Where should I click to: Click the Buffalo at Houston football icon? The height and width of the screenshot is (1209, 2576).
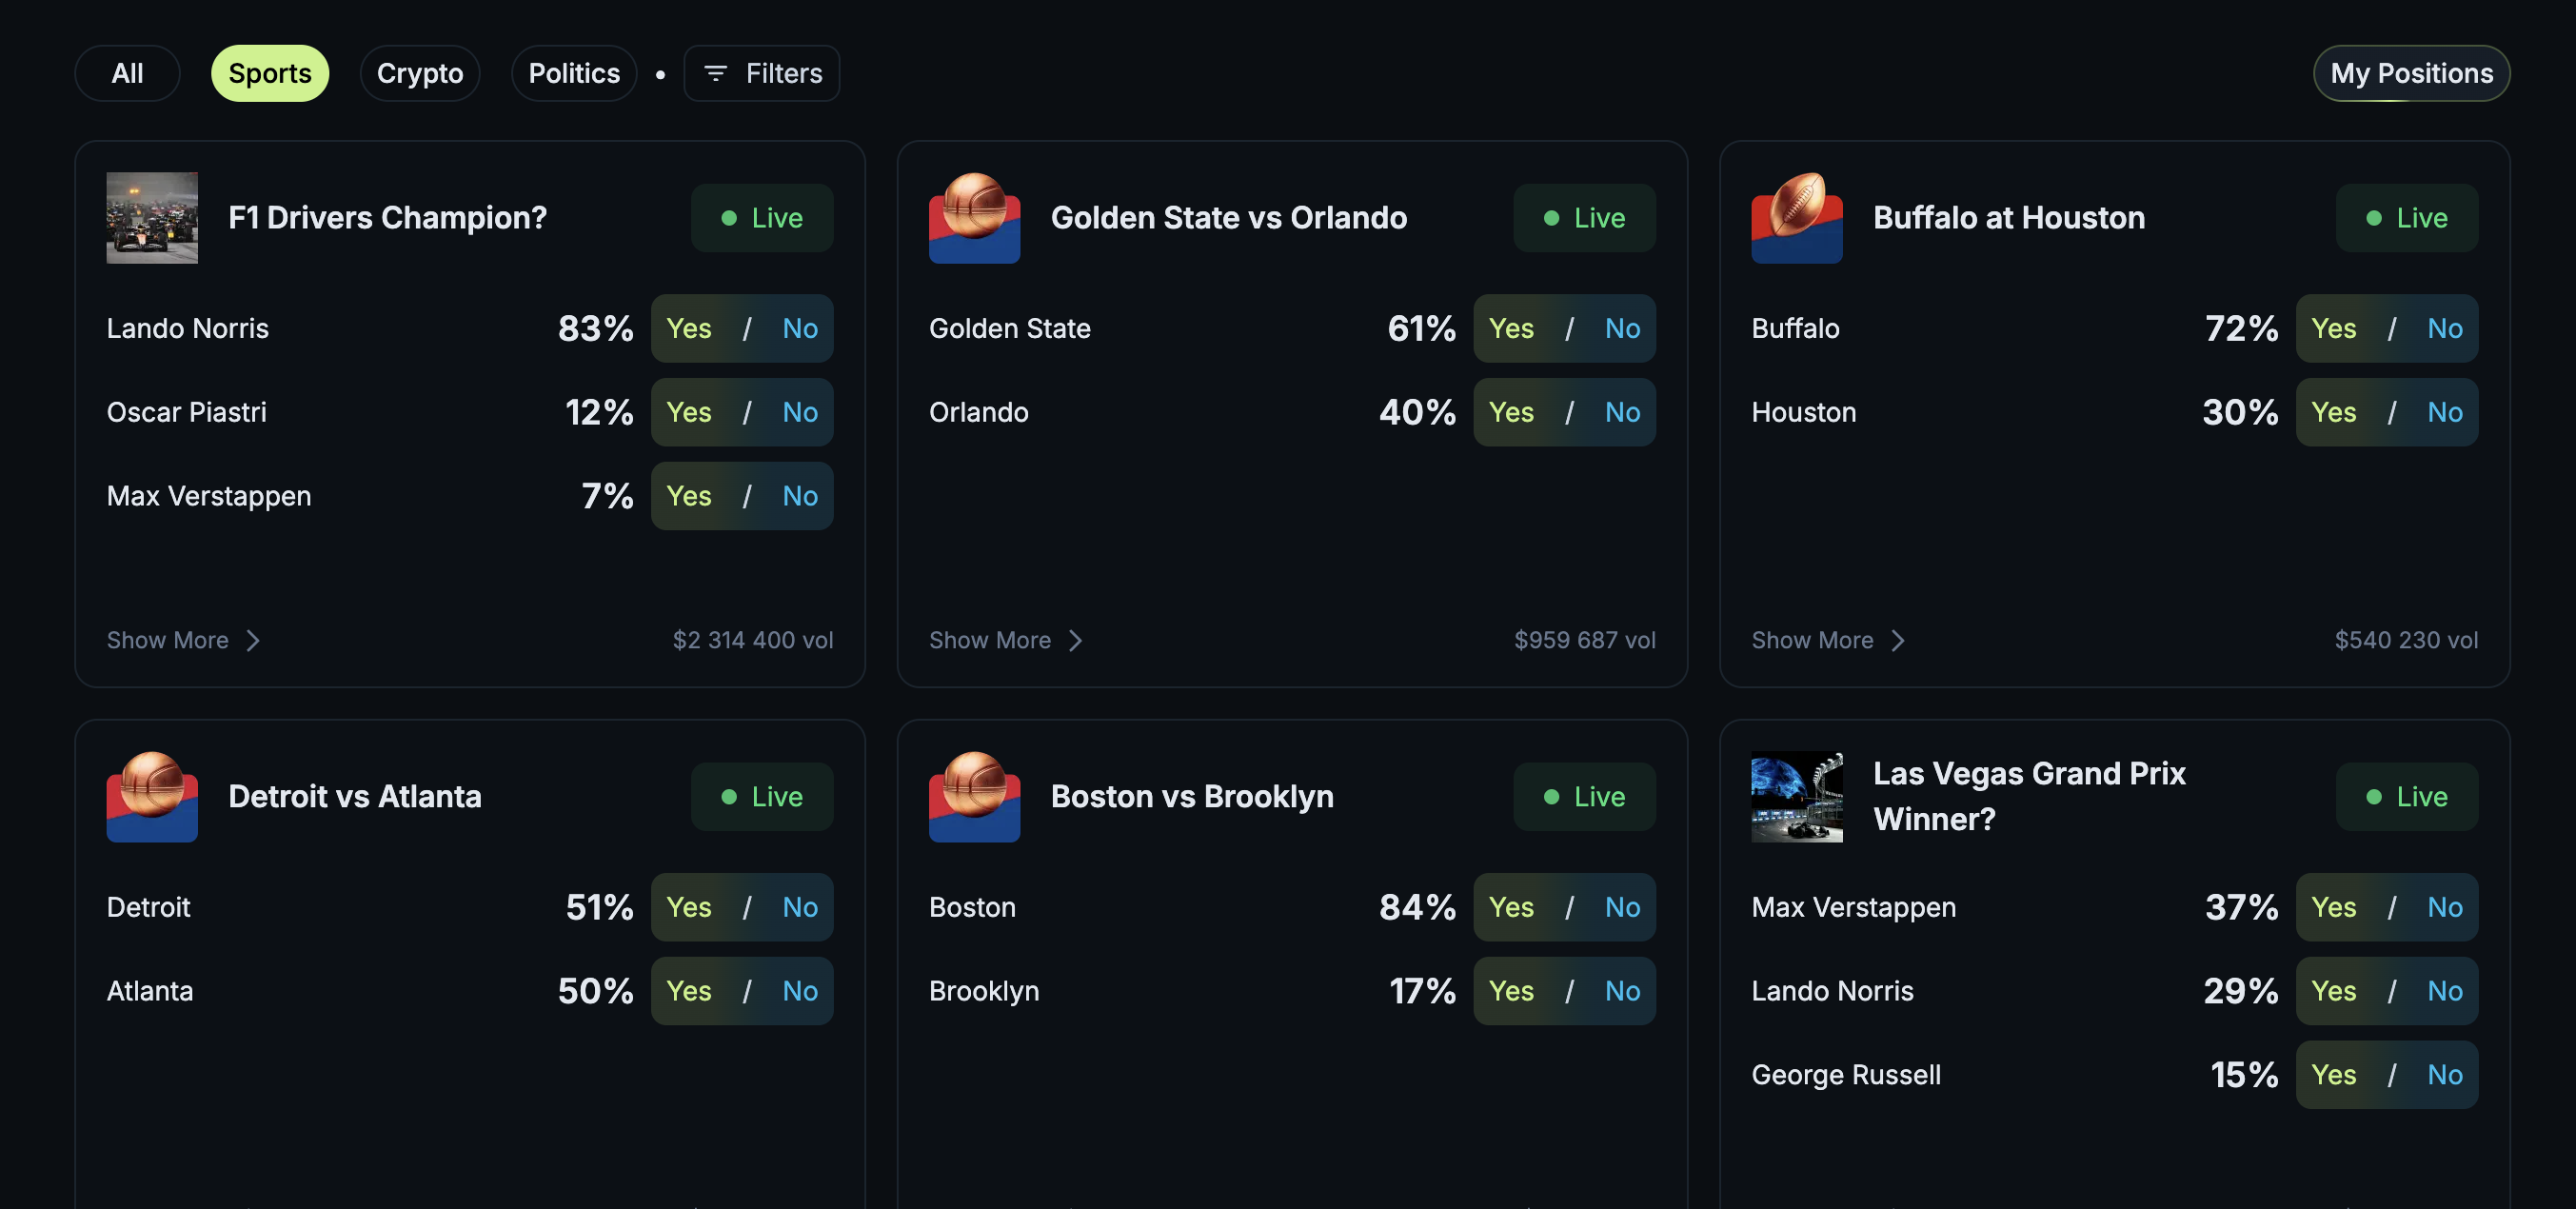coord(1796,218)
